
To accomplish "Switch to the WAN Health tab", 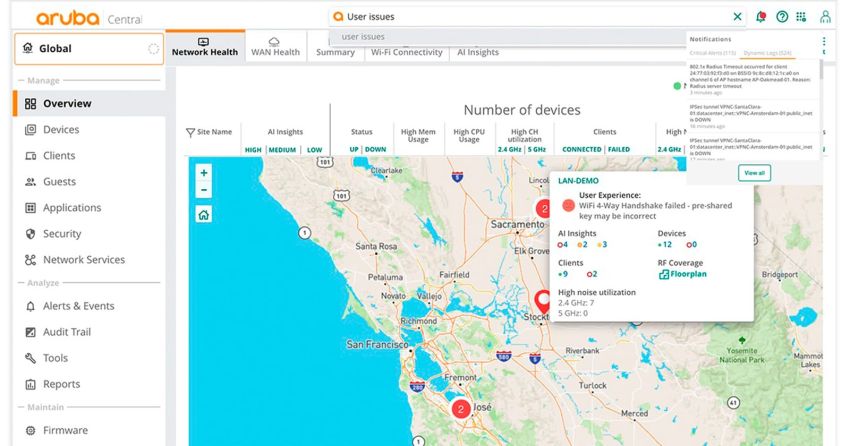I will tap(275, 52).
